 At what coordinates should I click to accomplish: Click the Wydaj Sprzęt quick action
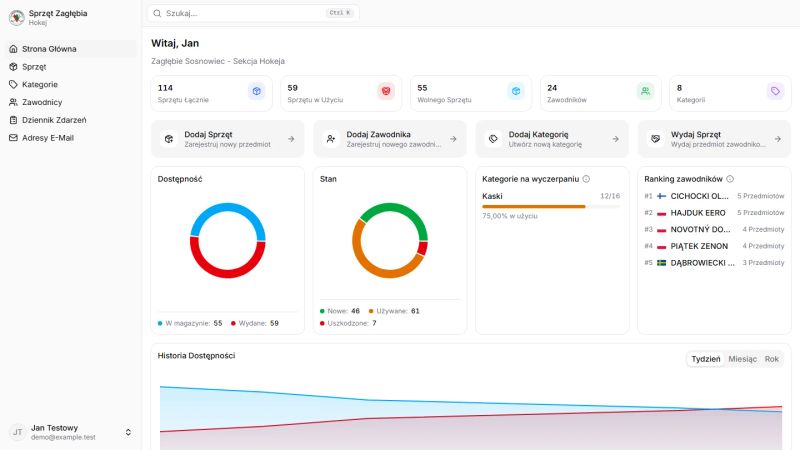click(x=714, y=139)
